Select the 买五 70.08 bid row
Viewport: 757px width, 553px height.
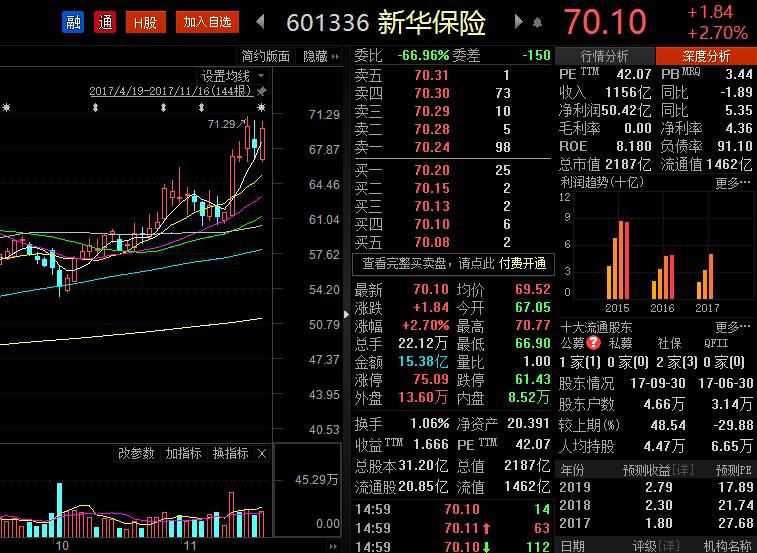[453, 242]
